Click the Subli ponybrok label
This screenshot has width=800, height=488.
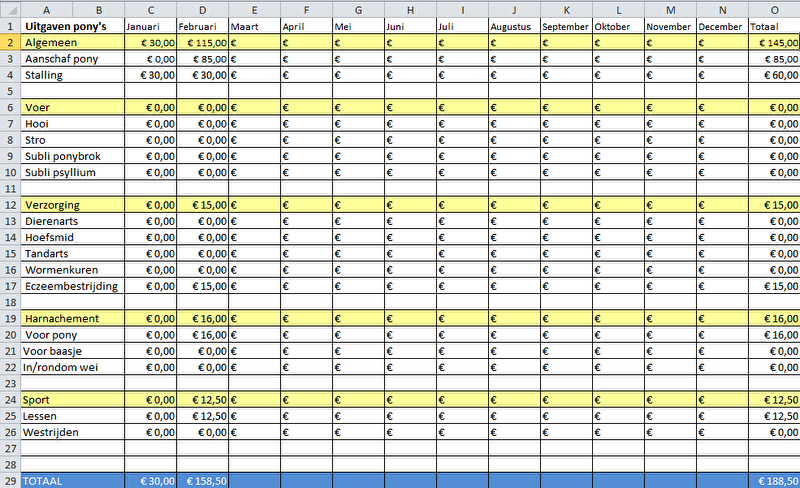(63, 156)
